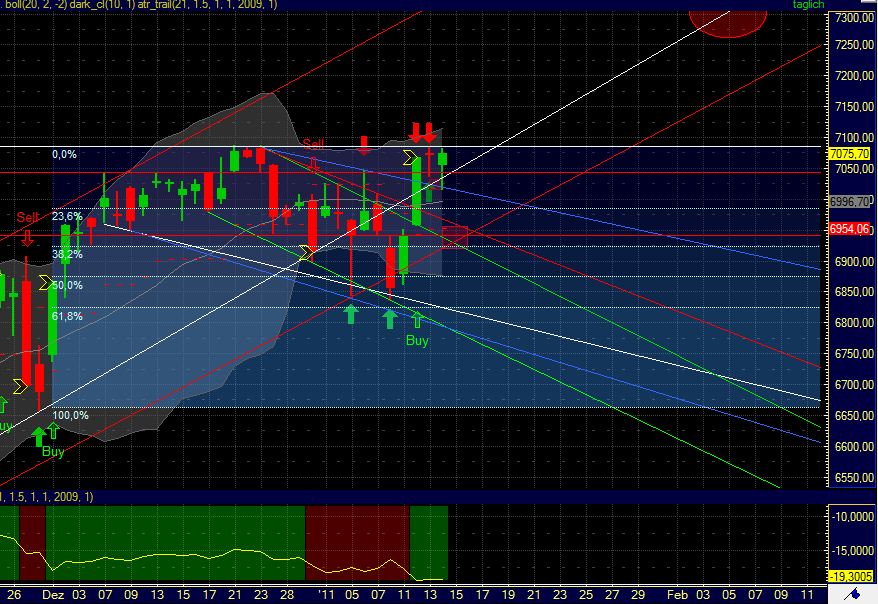The height and width of the screenshot is (604, 878).
Task: Click the hollow red down arrow under the left Sell label
Action: point(27,240)
